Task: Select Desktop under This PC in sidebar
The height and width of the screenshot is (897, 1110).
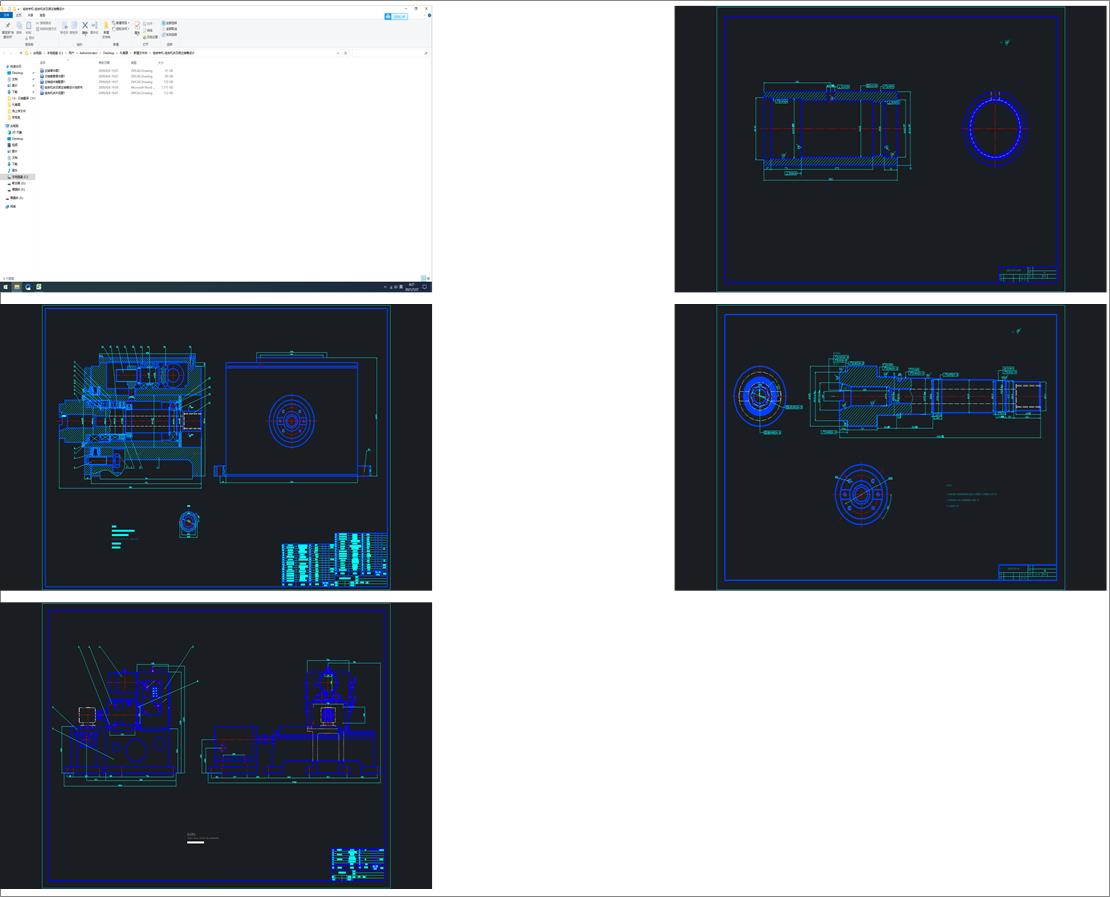Action: coord(15,139)
